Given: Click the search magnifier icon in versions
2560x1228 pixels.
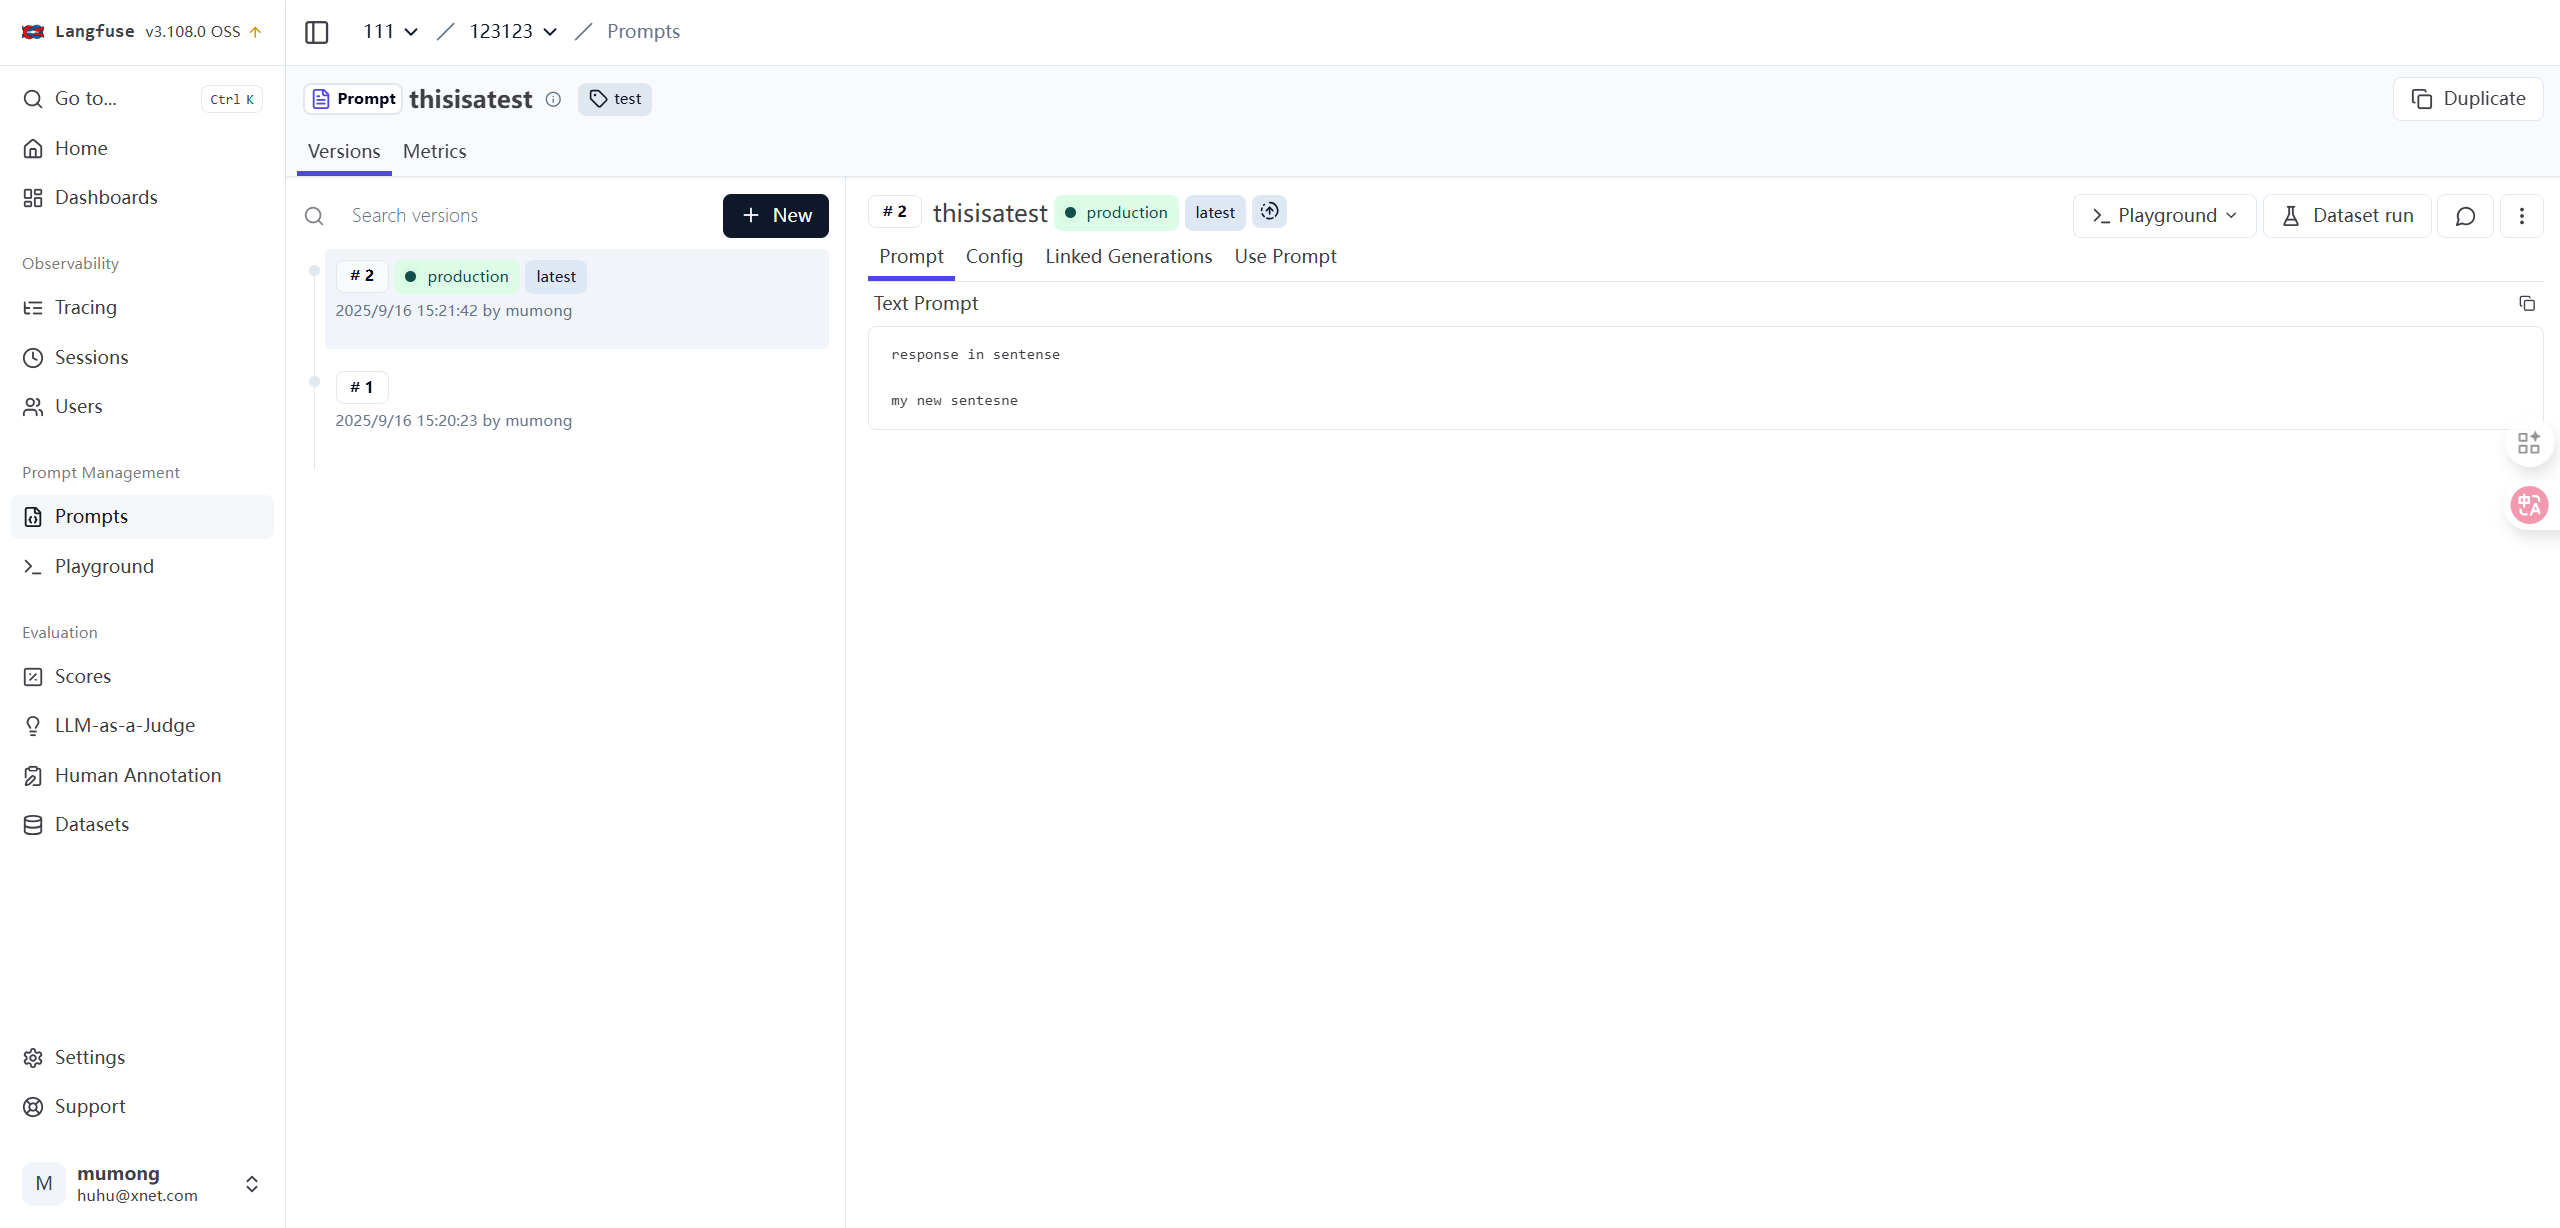Looking at the screenshot, I should click(x=314, y=216).
